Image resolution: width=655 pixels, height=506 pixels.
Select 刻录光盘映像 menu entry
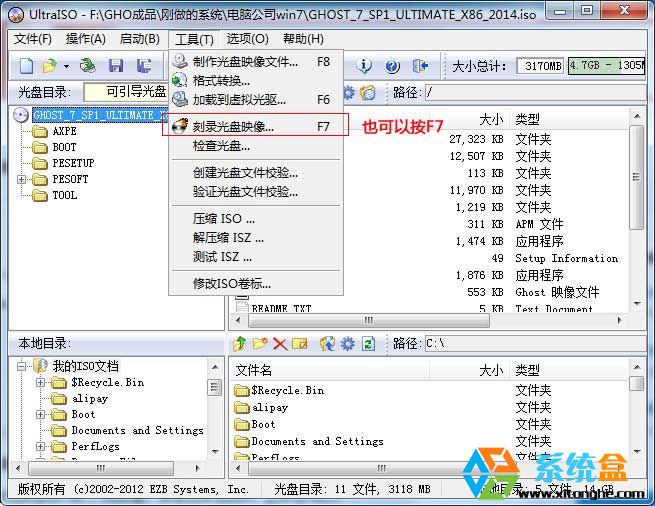[233, 127]
